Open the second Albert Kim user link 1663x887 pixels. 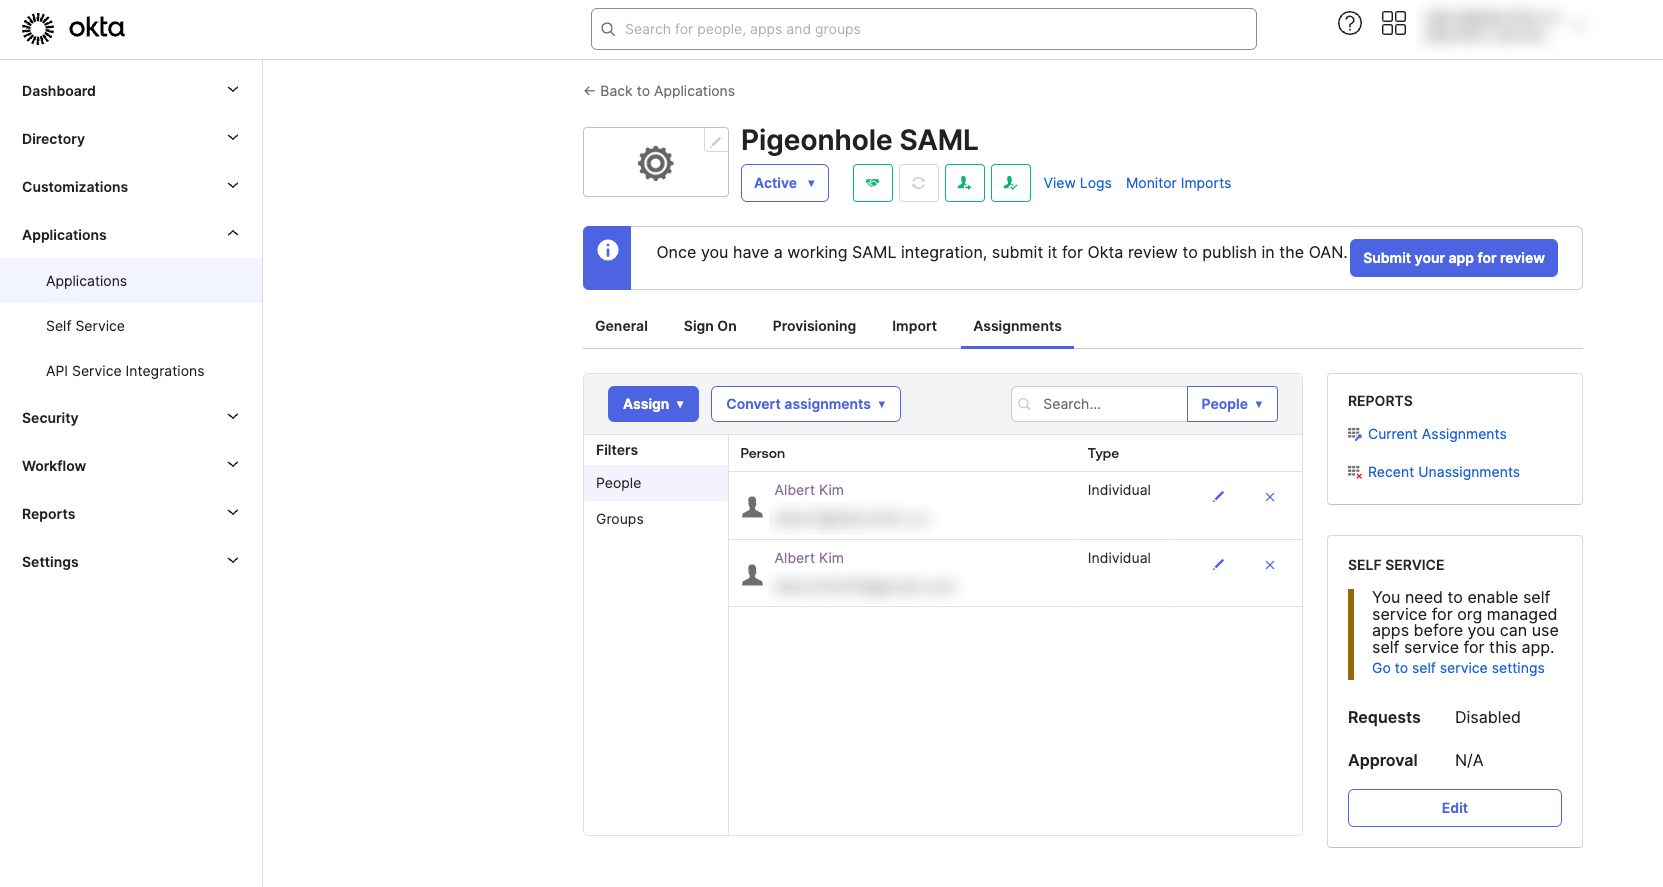(809, 558)
